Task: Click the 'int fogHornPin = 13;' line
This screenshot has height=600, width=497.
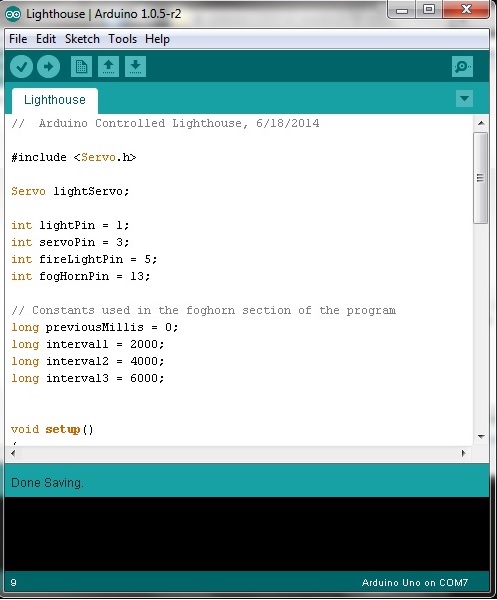Action: (x=81, y=276)
